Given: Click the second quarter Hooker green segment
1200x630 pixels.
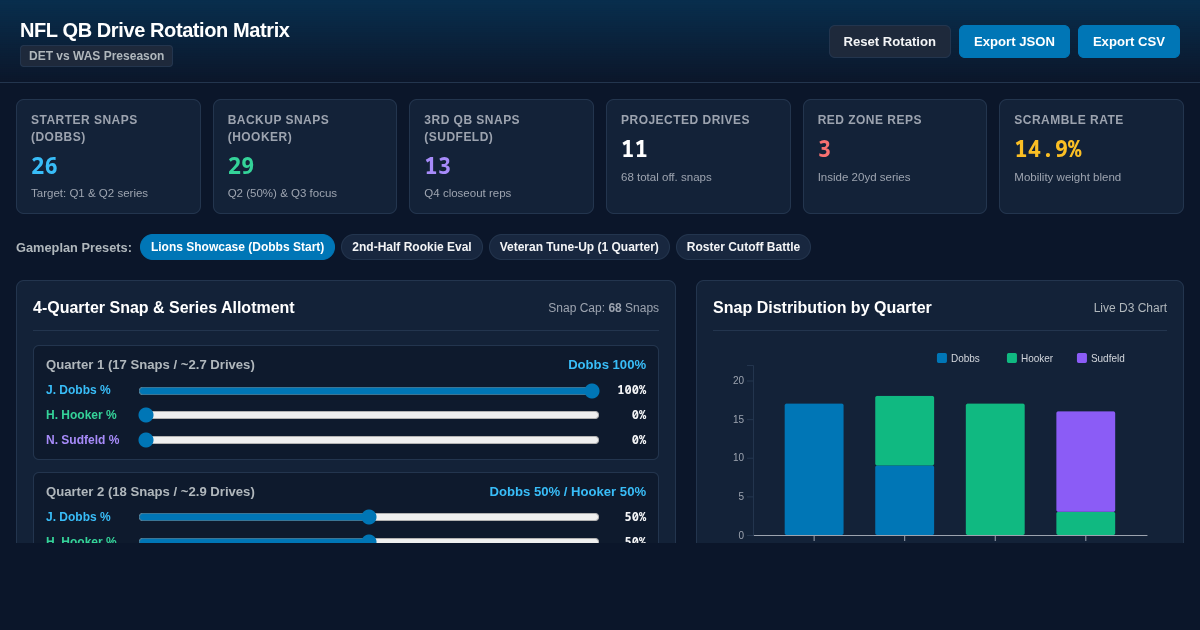Looking at the screenshot, I should pyautogui.click(x=905, y=430).
